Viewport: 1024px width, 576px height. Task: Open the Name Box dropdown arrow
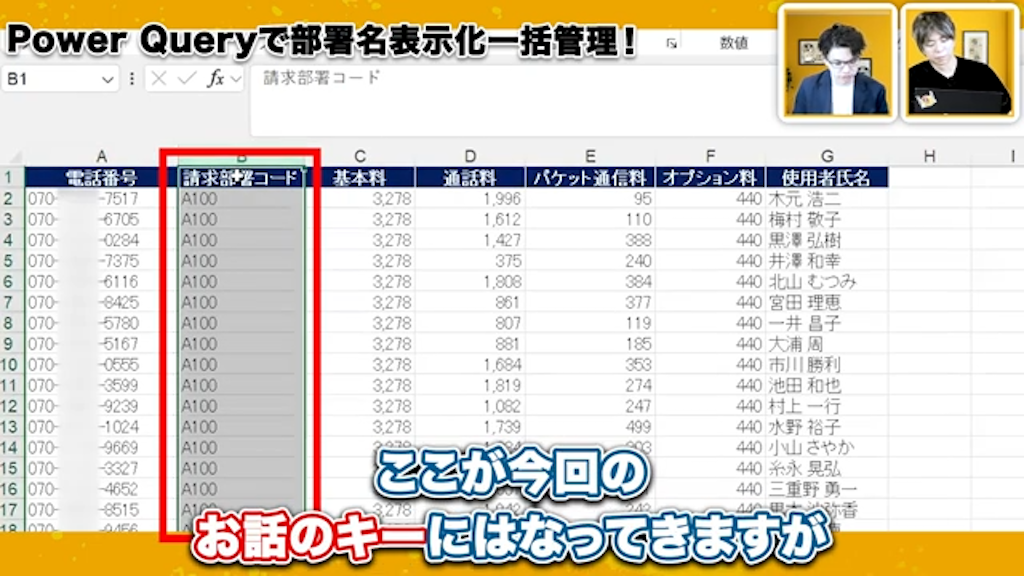pyautogui.click(x=108, y=79)
